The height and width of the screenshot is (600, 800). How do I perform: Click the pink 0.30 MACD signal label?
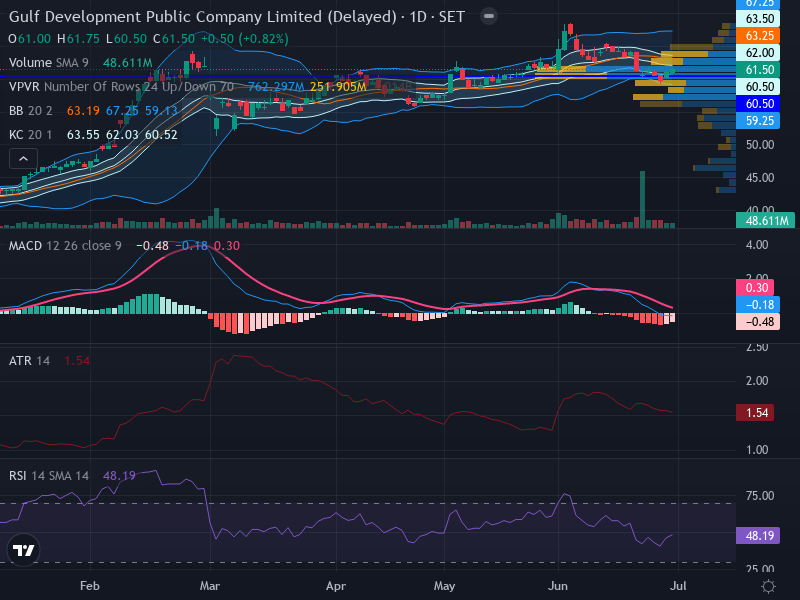coord(755,288)
